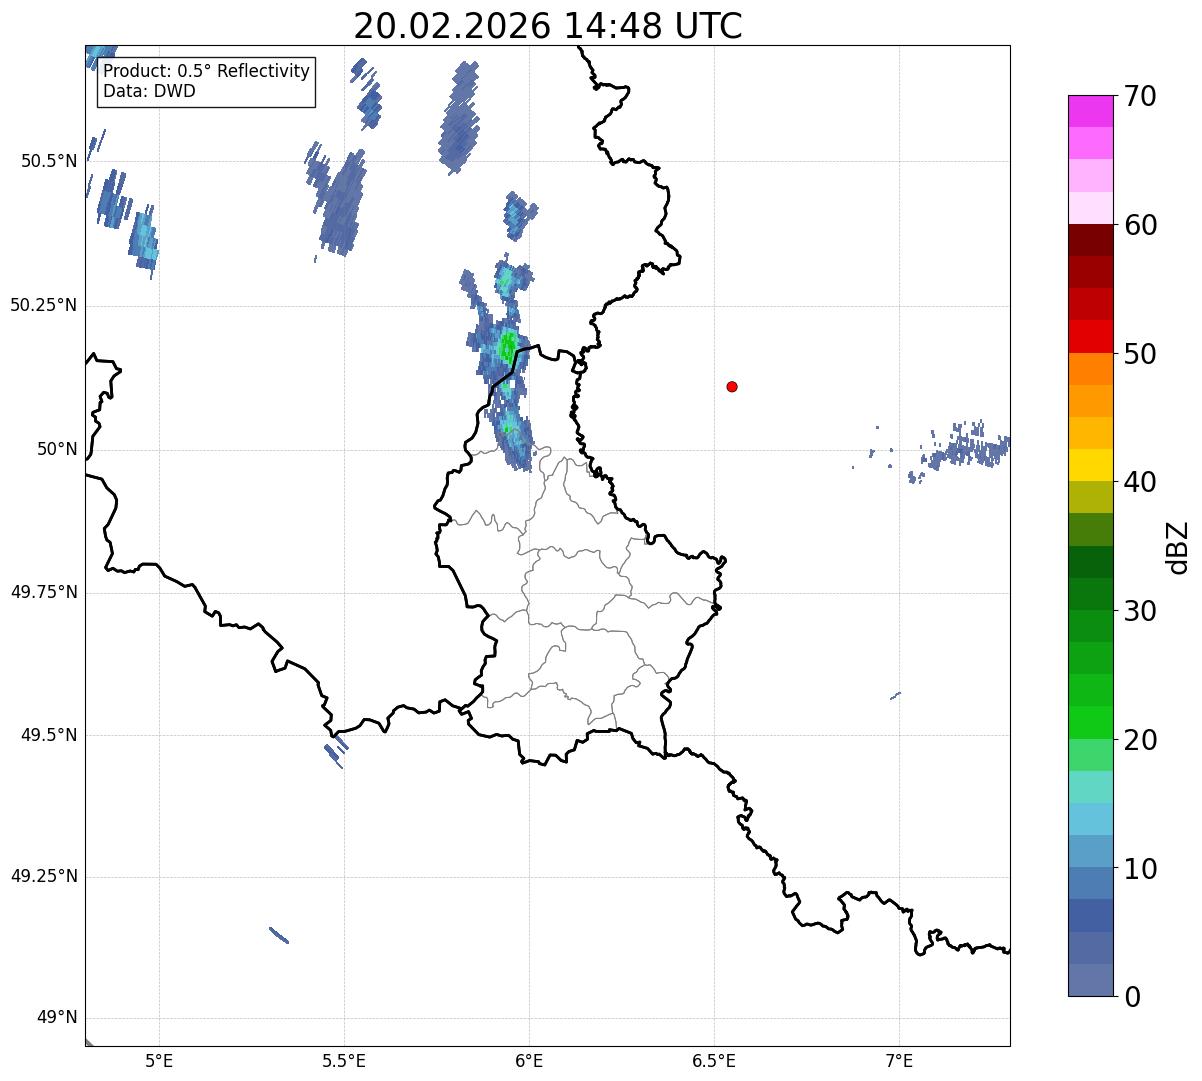This screenshot has width=1202, height=1081.
Task: Click the 70 tick label on colorbar
Action: pyautogui.click(x=1140, y=97)
